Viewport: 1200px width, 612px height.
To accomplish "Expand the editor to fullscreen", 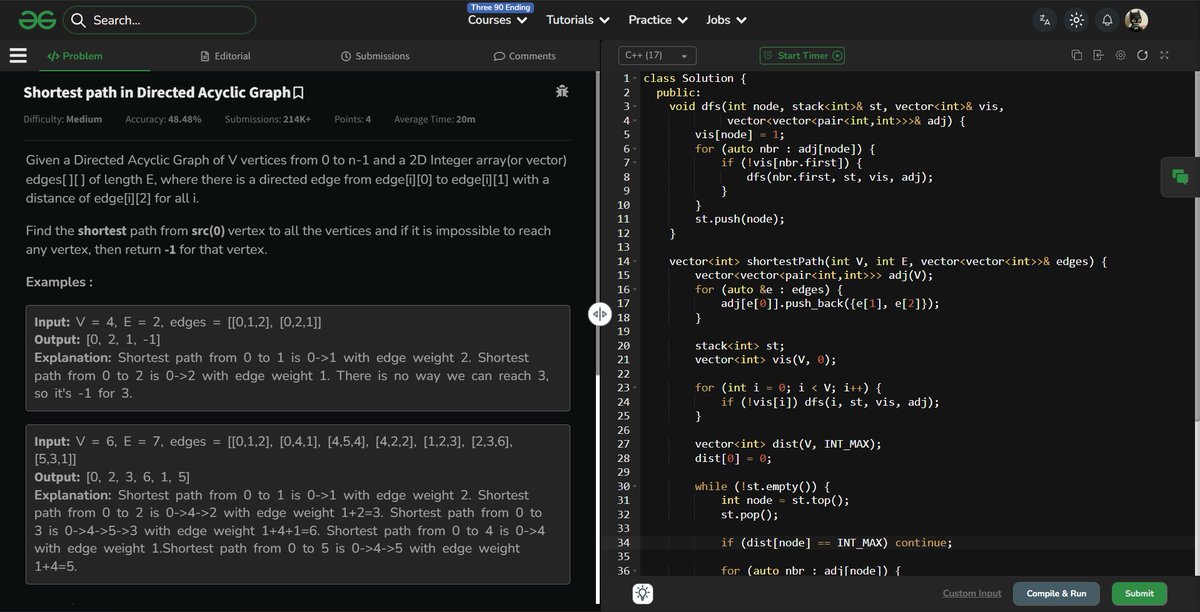I will tap(1164, 56).
